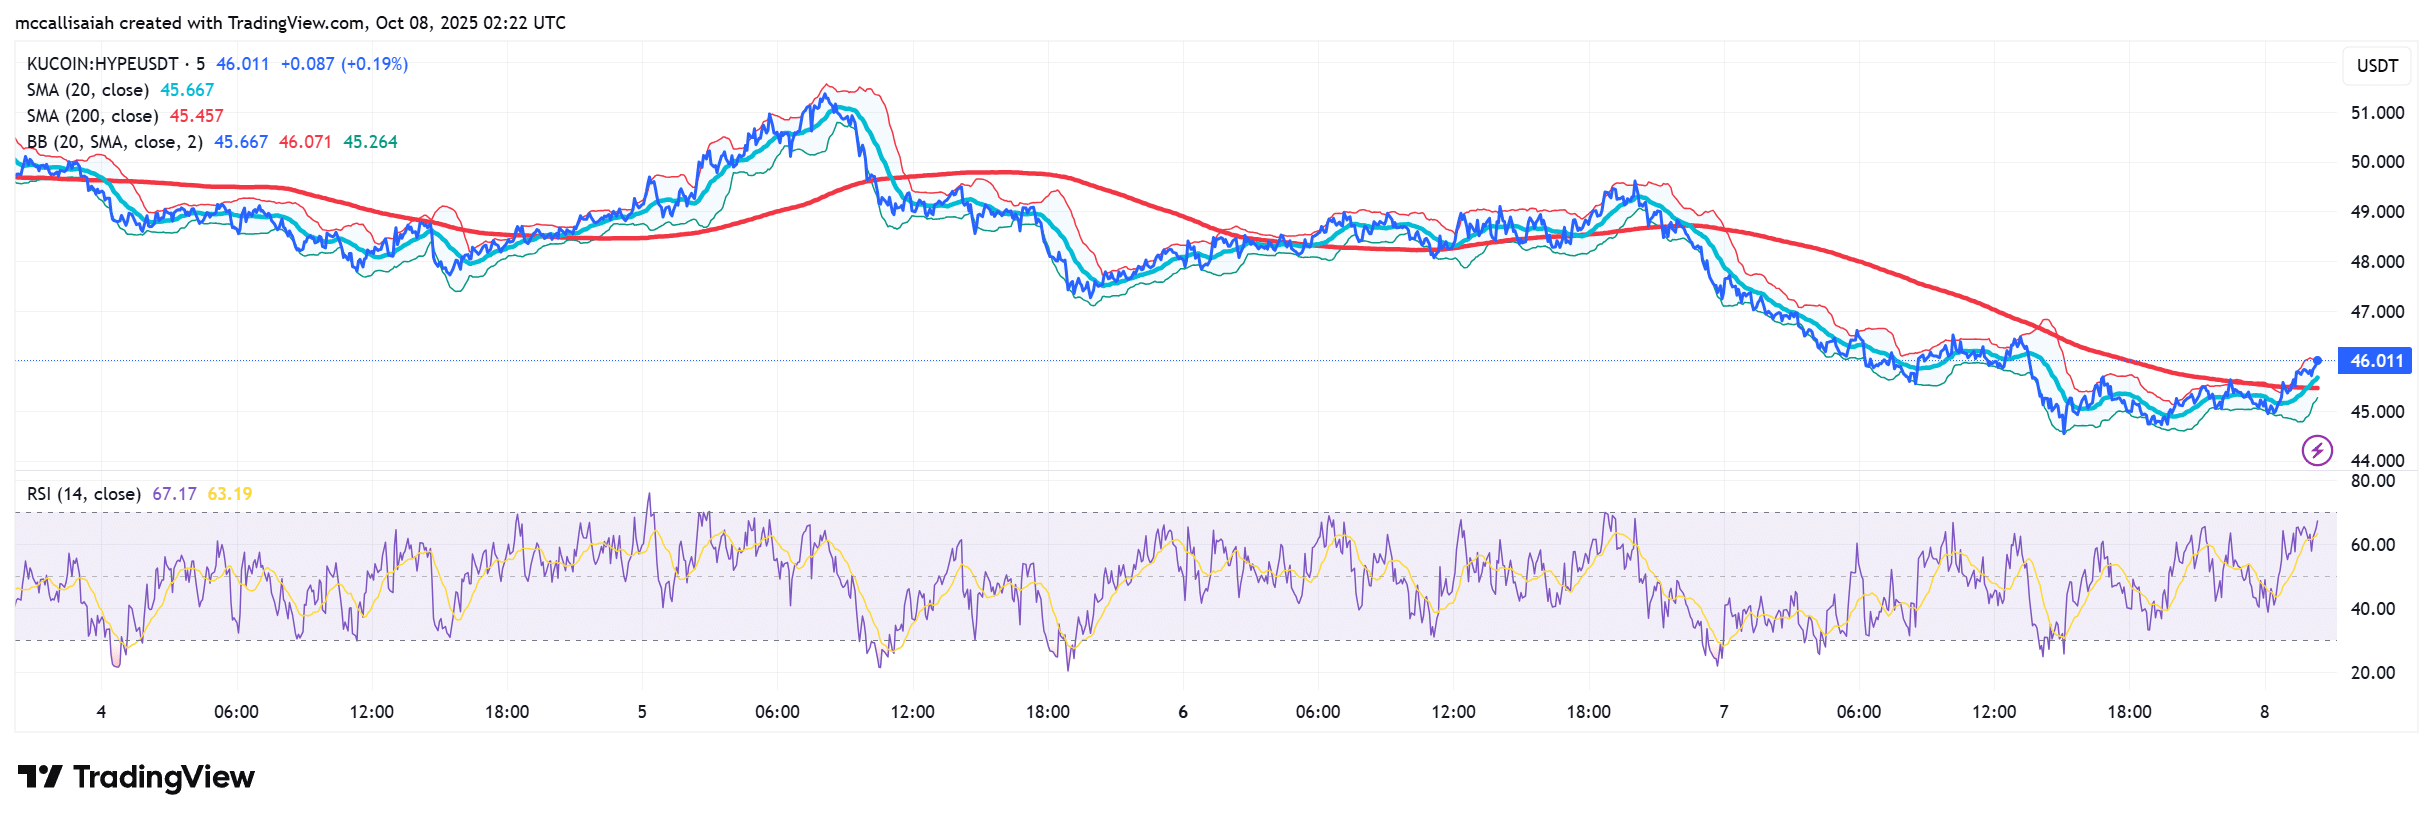Click the purple lightning bolt icon
This screenshot has height=822, width=2433.
click(x=2317, y=450)
